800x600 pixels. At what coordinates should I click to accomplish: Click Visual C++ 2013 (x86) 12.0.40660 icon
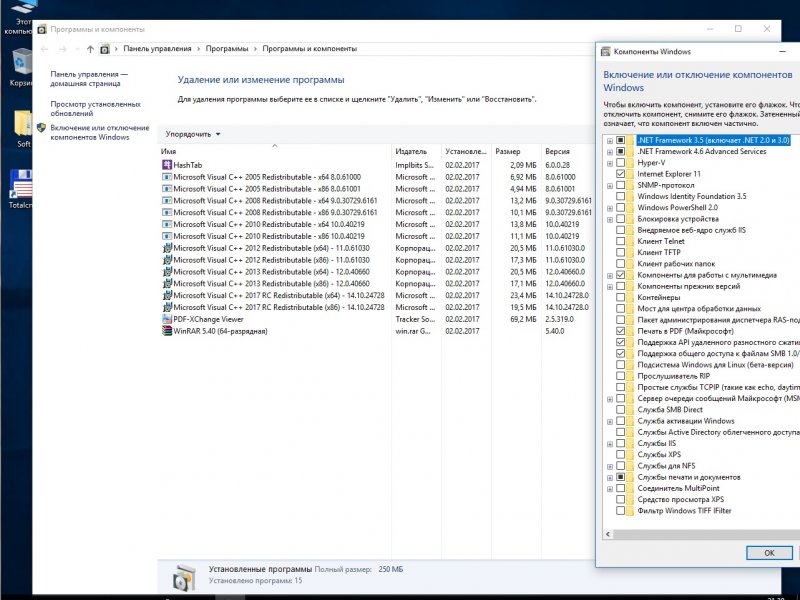(x=167, y=283)
